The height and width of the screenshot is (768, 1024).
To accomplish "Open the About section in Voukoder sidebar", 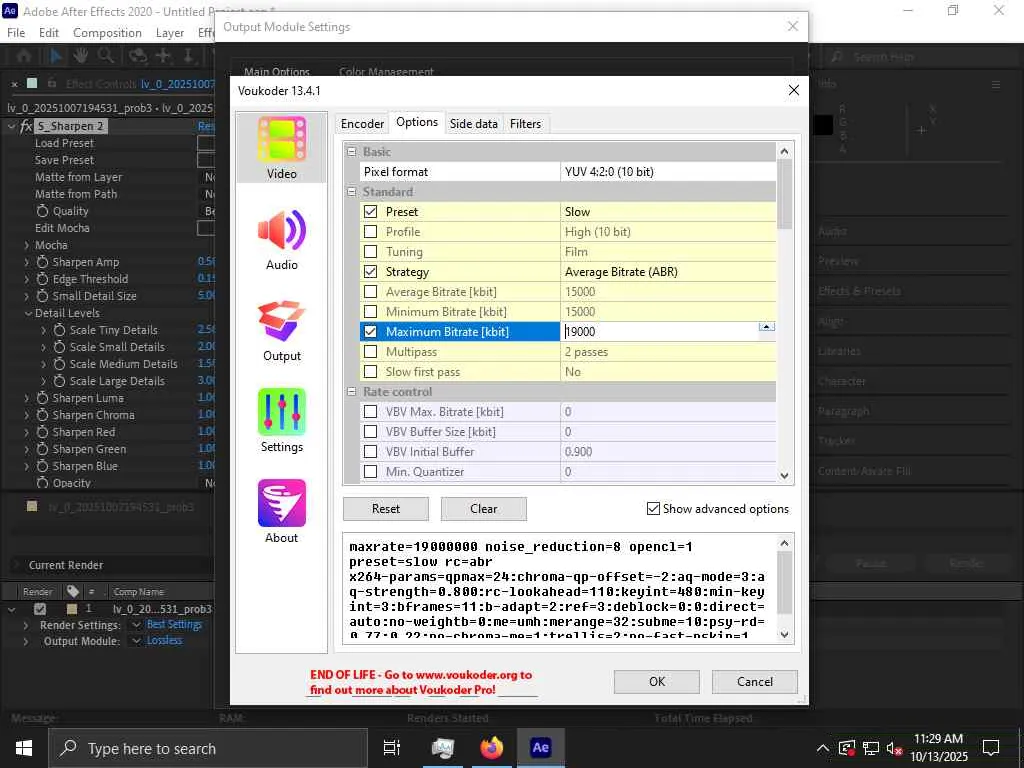I will [x=281, y=512].
